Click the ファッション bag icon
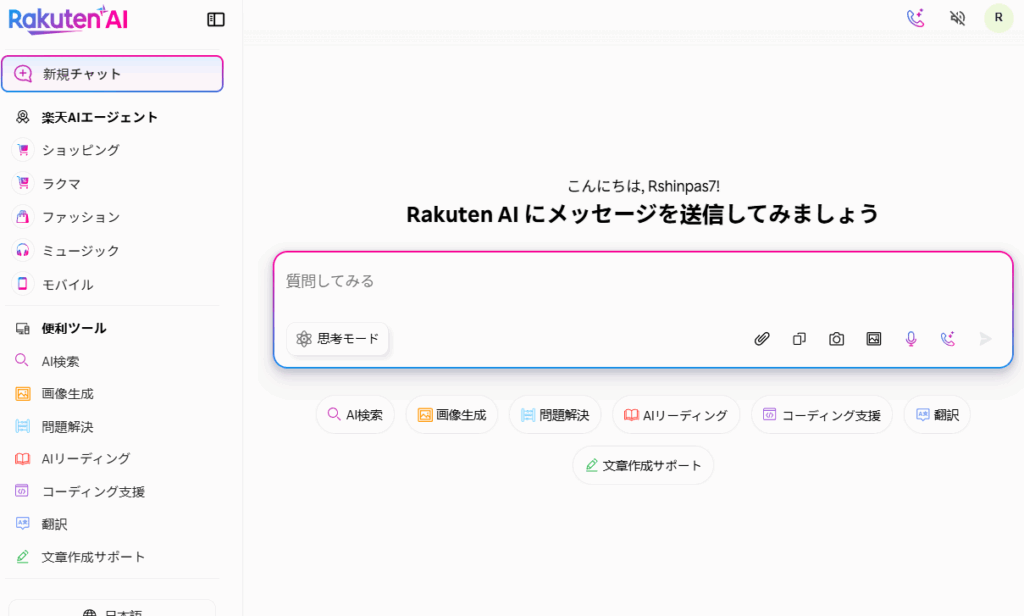 pyautogui.click(x=23, y=217)
